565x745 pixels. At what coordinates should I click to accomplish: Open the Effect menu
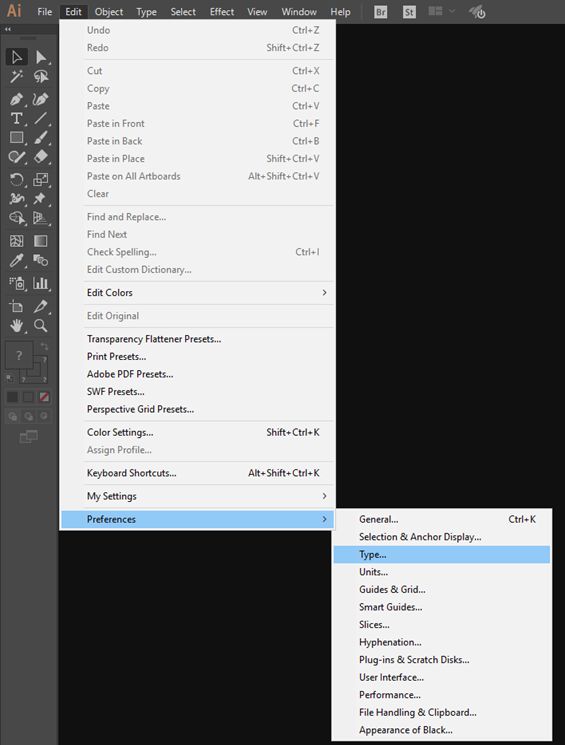(x=222, y=12)
